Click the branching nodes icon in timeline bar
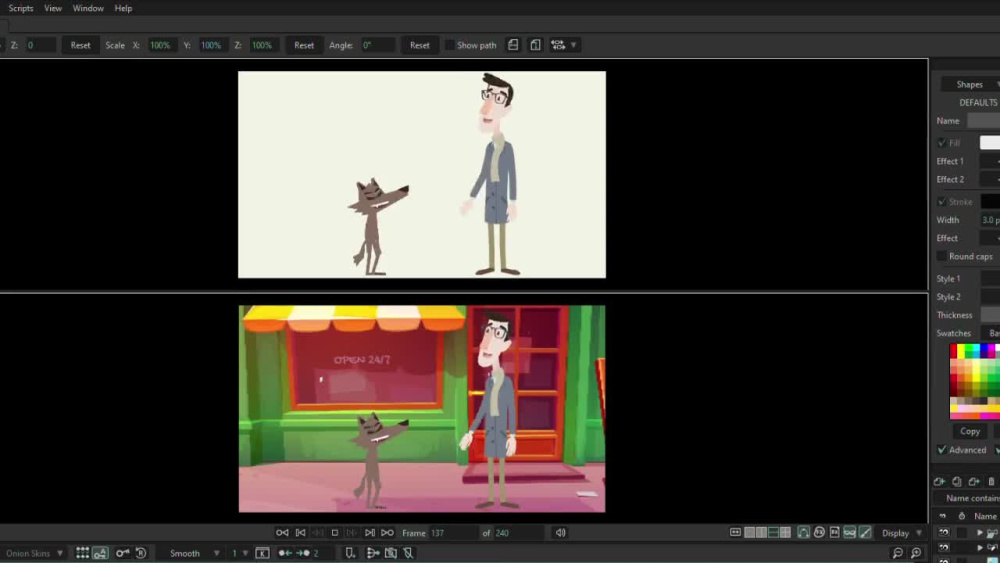 pyautogui.click(x=373, y=553)
